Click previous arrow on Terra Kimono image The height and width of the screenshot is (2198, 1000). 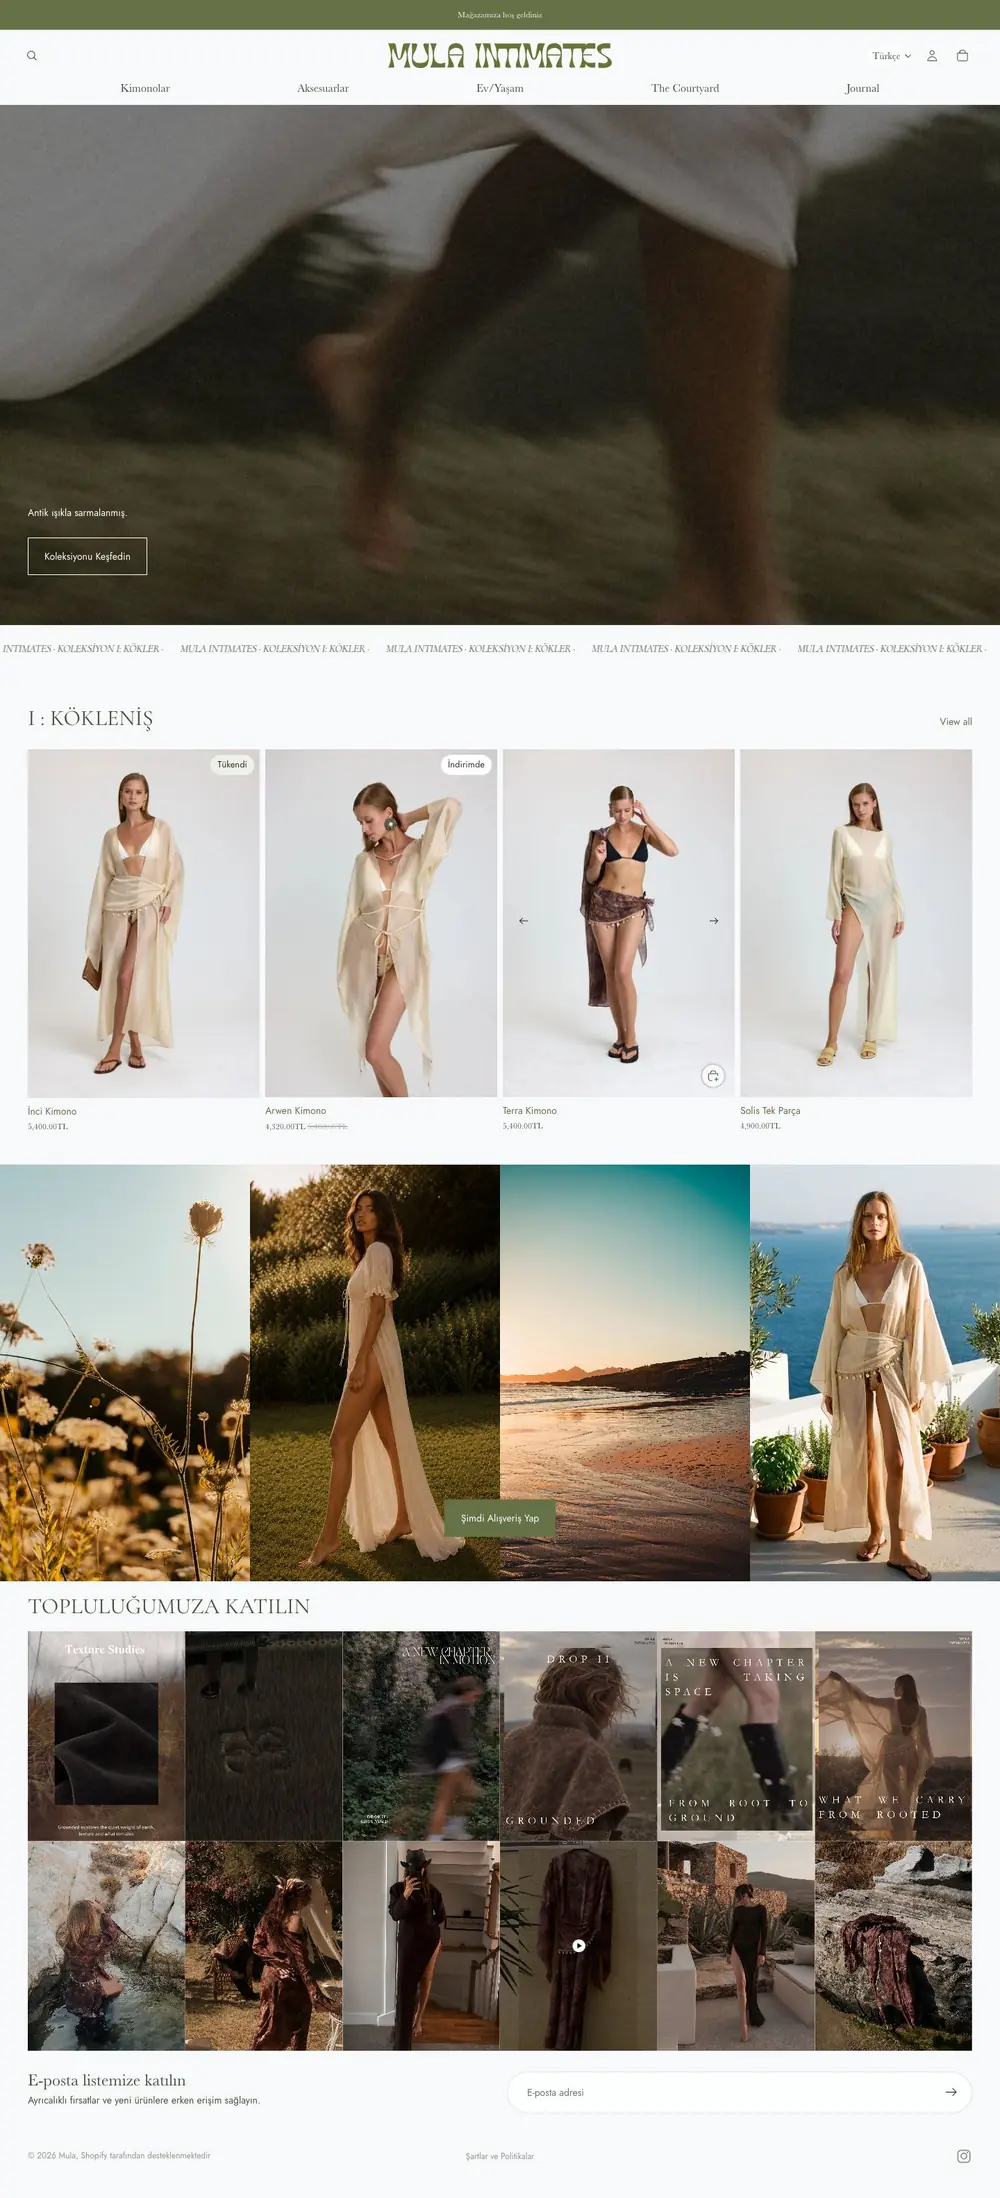point(523,920)
